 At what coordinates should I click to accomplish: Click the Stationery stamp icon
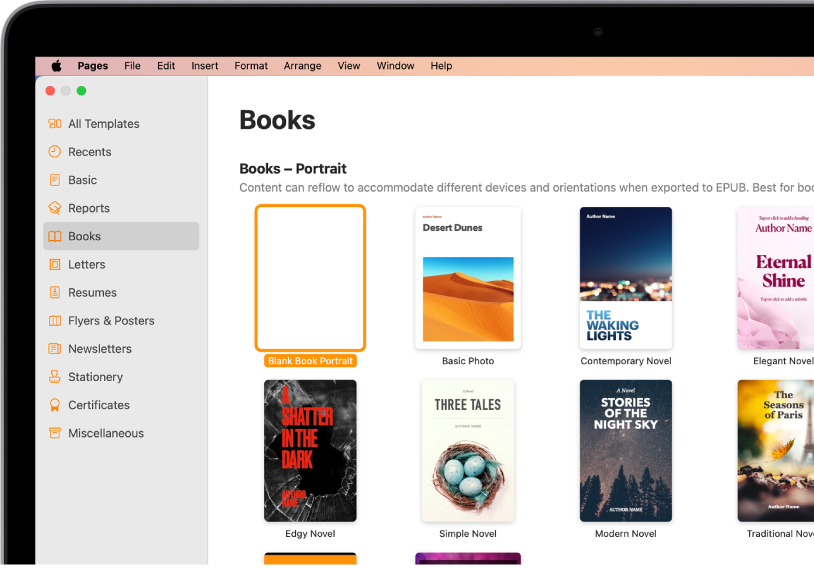[x=55, y=377]
